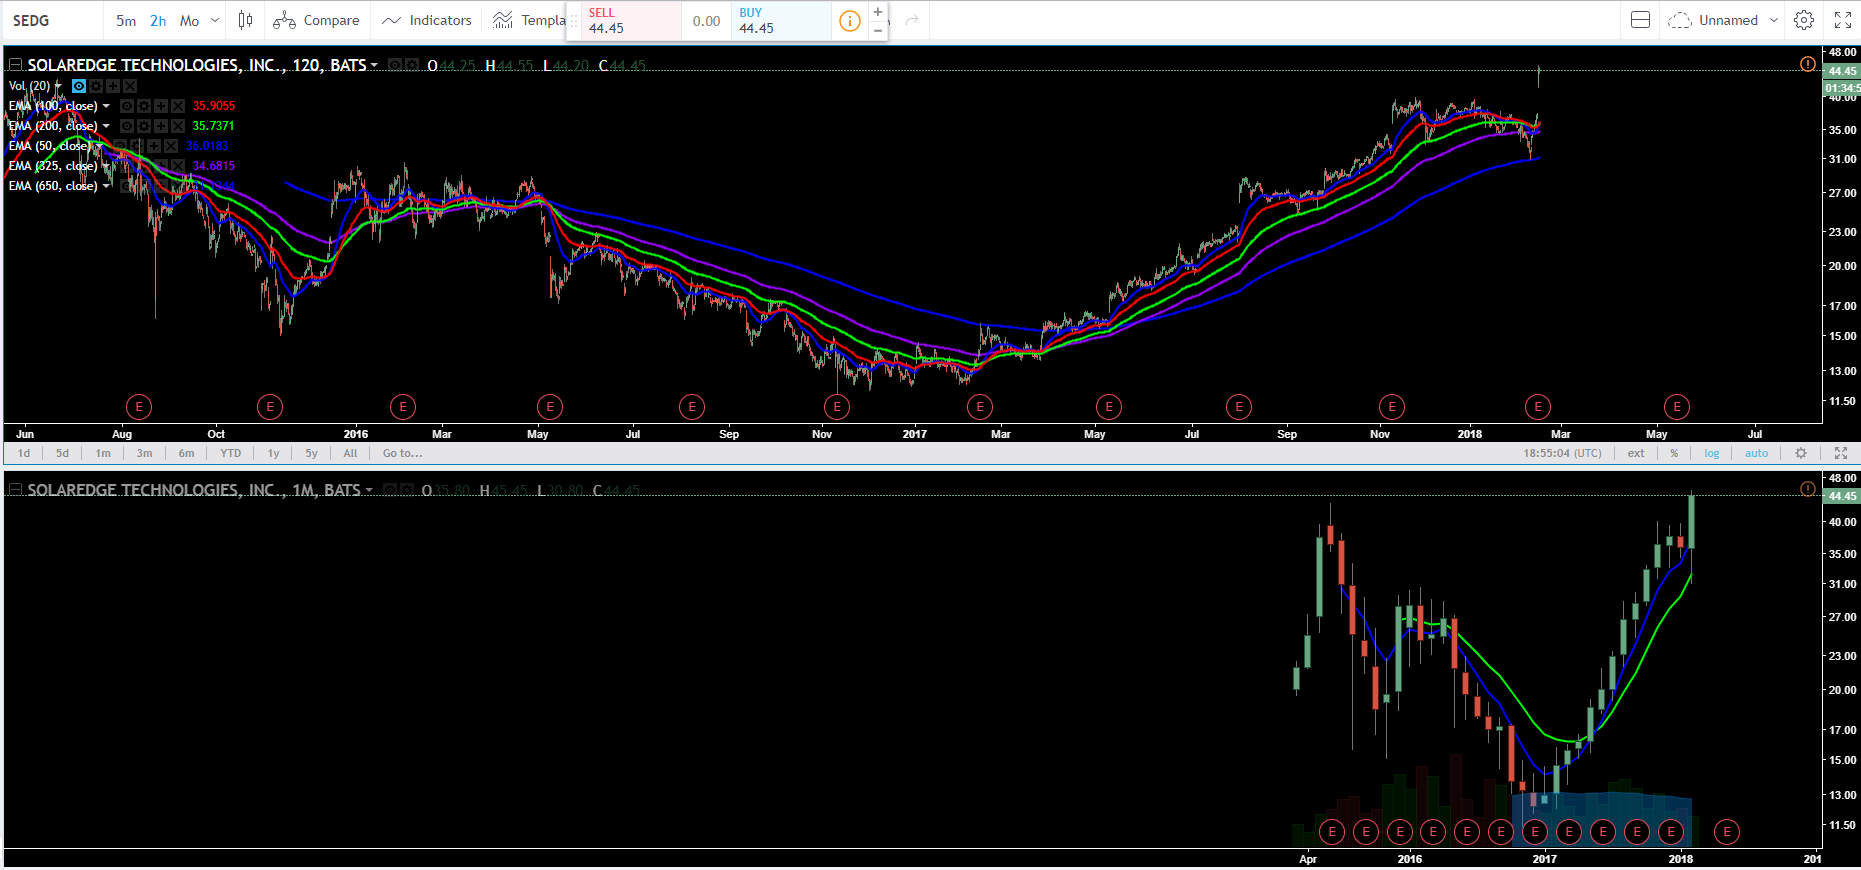Expand the interval dropdown next to Mo
Screen dimensions: 1861x870
click(x=215, y=20)
